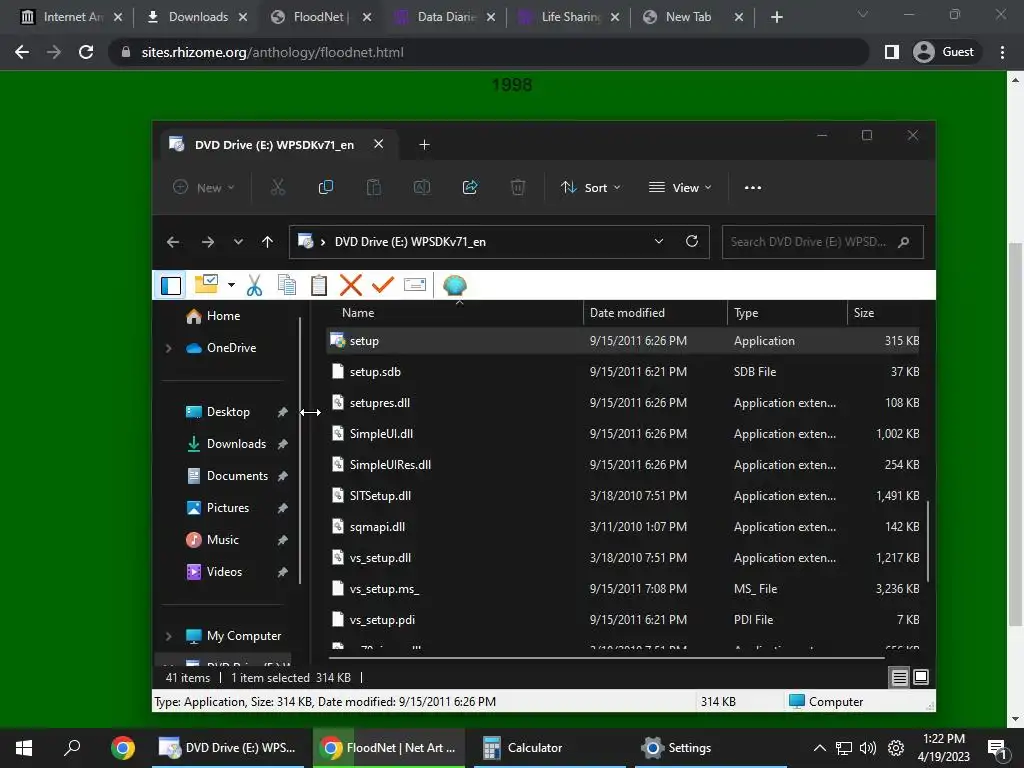Click the Classic Shell globe settings icon
This screenshot has width=1024, height=768.
455,285
